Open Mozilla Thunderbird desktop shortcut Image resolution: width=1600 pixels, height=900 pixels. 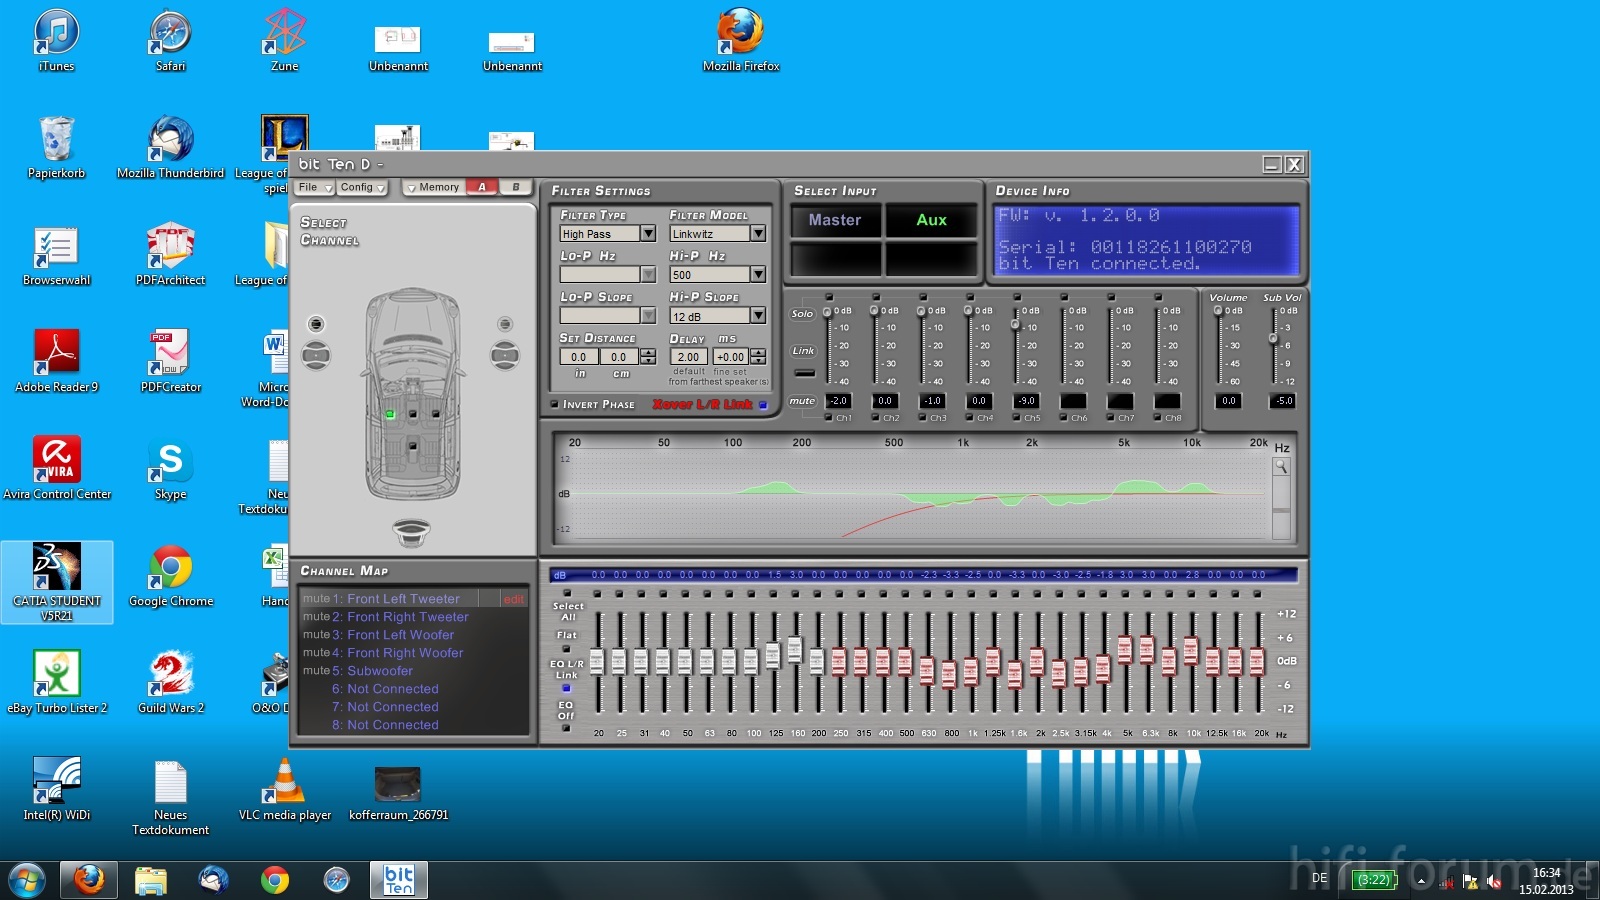click(x=171, y=147)
